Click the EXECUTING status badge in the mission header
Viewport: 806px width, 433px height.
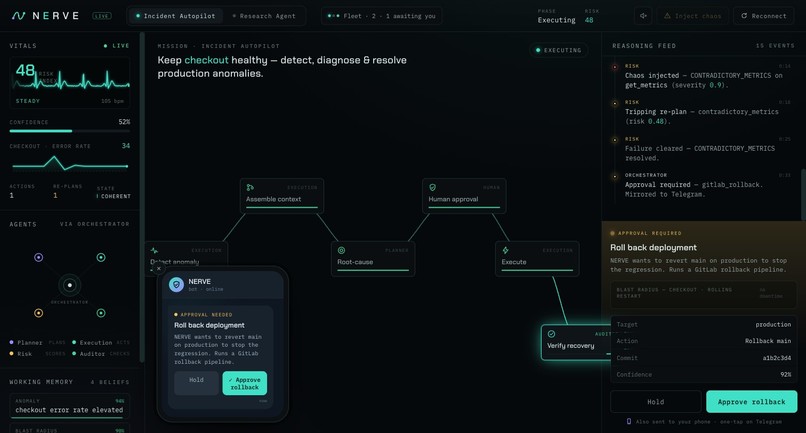click(559, 50)
